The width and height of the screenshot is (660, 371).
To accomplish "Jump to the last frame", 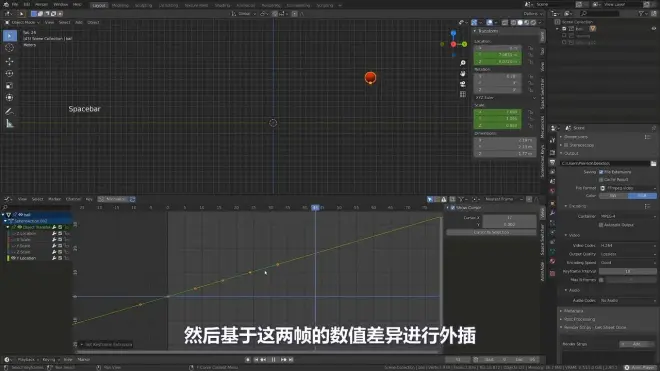I will pos(290,360).
